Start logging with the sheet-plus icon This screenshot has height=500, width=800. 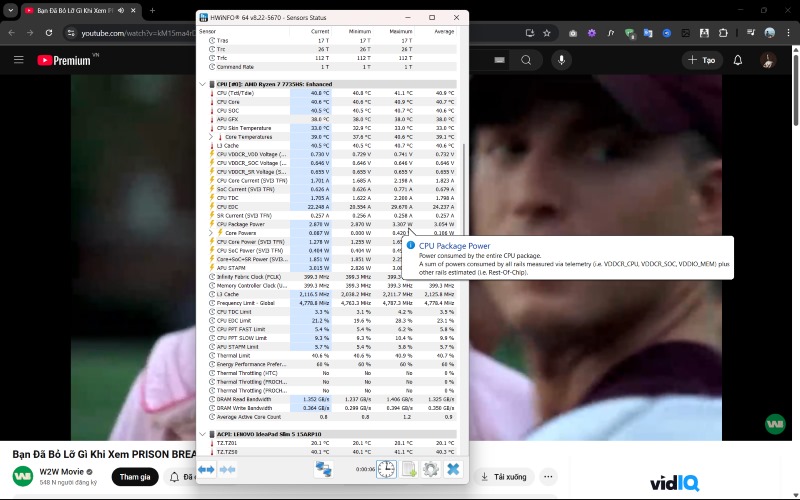[x=409, y=469]
